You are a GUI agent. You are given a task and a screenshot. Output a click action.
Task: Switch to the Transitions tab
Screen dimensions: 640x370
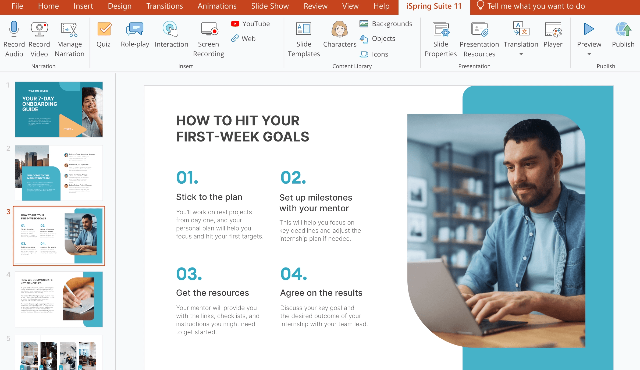[x=164, y=6]
